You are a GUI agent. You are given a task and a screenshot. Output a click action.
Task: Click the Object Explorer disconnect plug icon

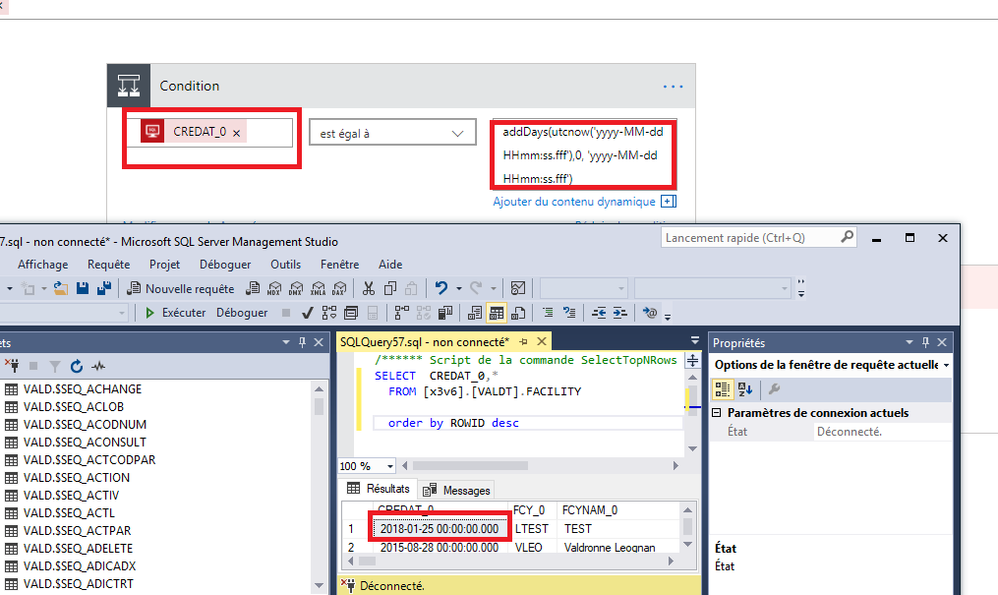12,366
